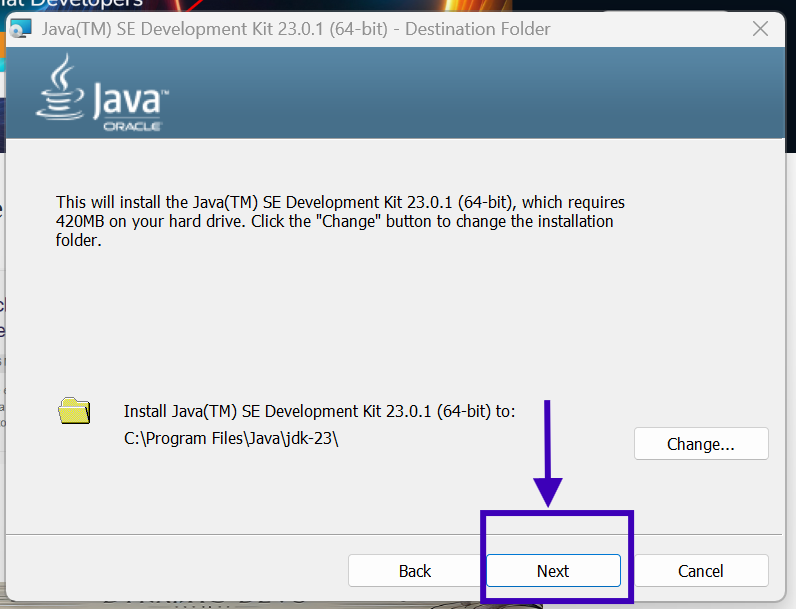Click the window title "Destination Folder"
Viewport: 796px width, 609px height.
click(478, 29)
